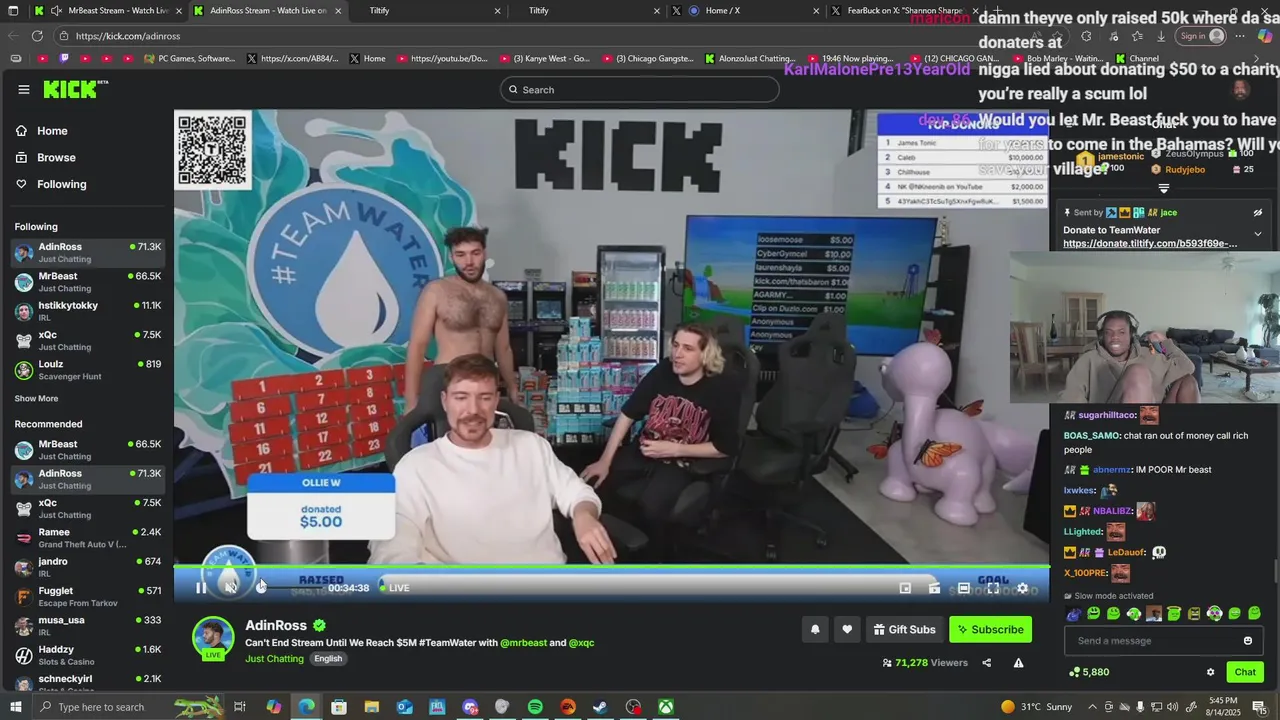Open Fugglet Escape From Tarkov channel
Image resolution: width=1280 pixels, height=720 pixels.
[88, 596]
